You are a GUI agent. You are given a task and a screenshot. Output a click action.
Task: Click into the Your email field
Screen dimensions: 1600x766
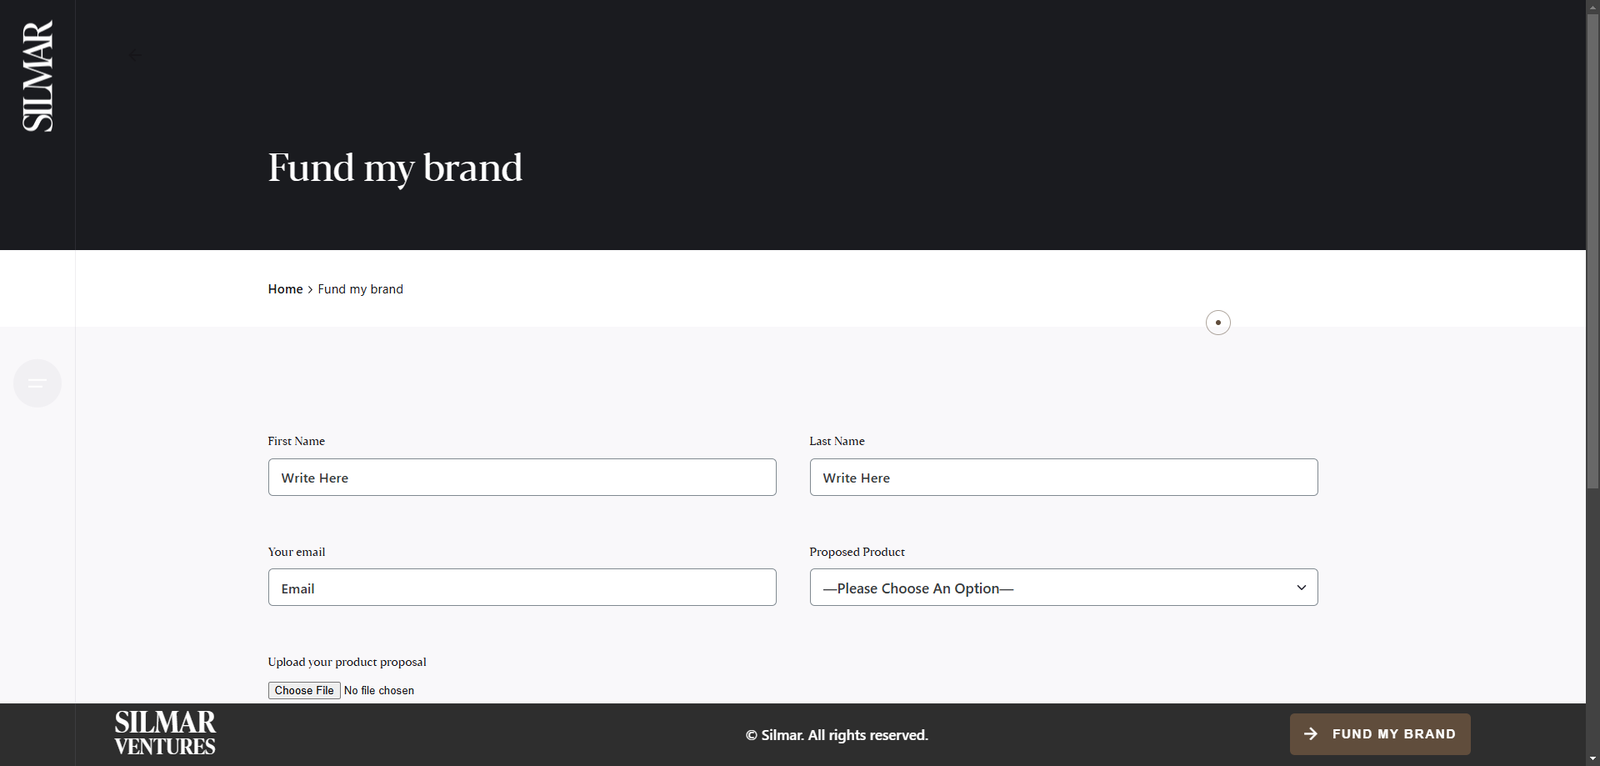[x=522, y=588]
